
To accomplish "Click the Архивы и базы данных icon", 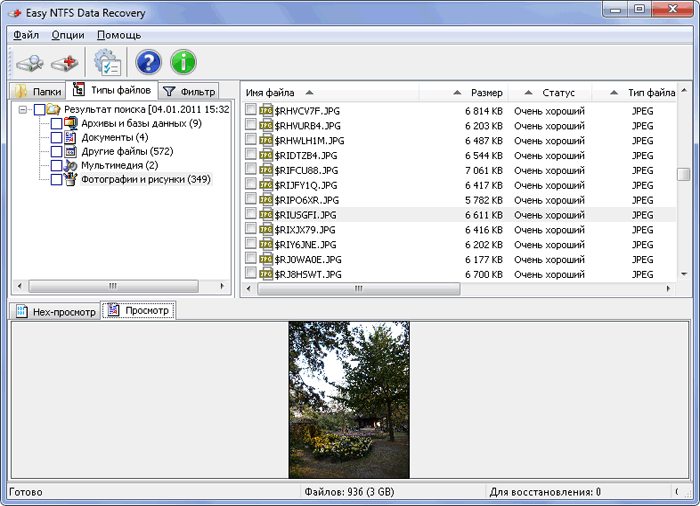I will 71,123.
